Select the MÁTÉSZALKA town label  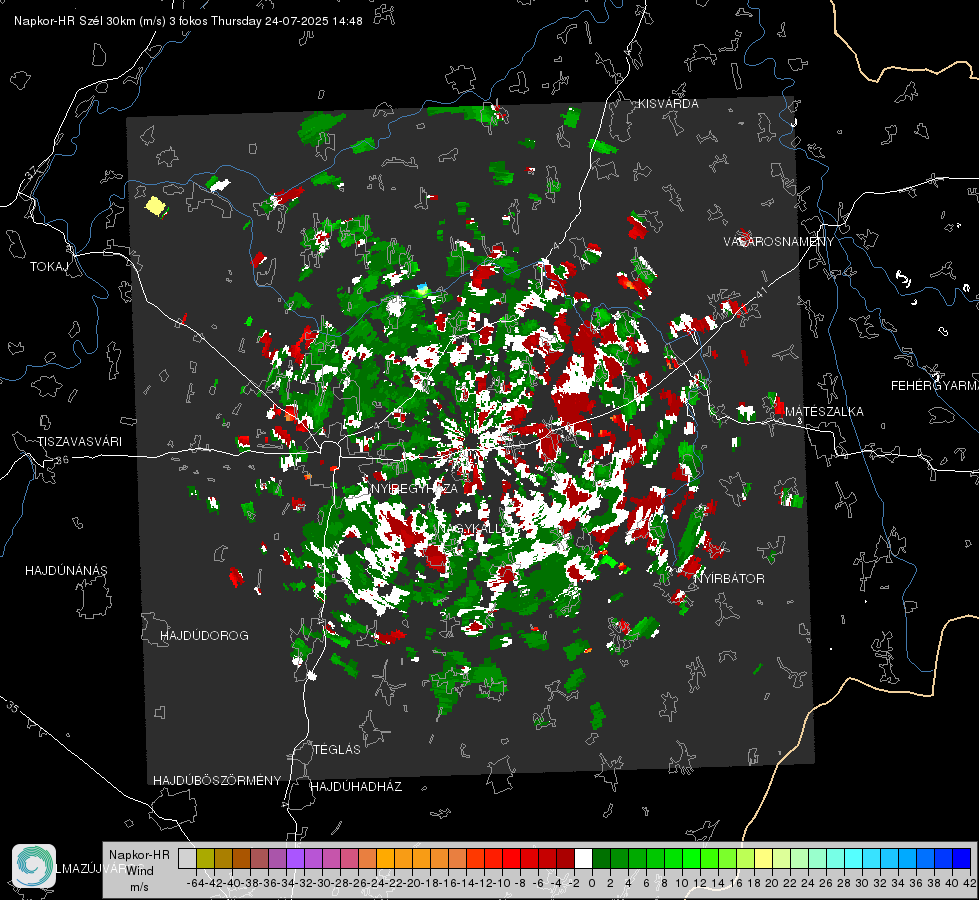(x=824, y=412)
